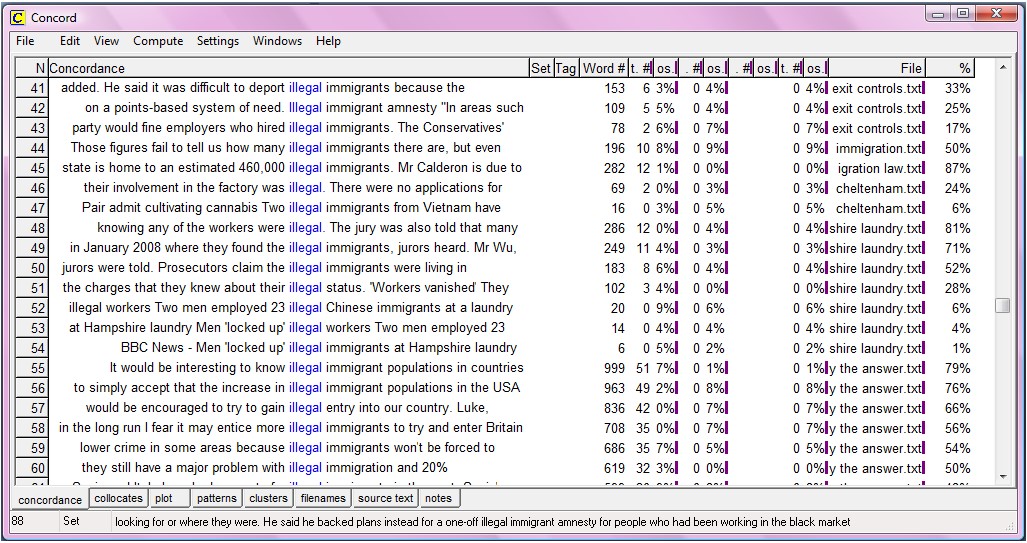Viewport: 1027px width, 543px height.
Task: Go to the filenames tab
Action: 323,498
